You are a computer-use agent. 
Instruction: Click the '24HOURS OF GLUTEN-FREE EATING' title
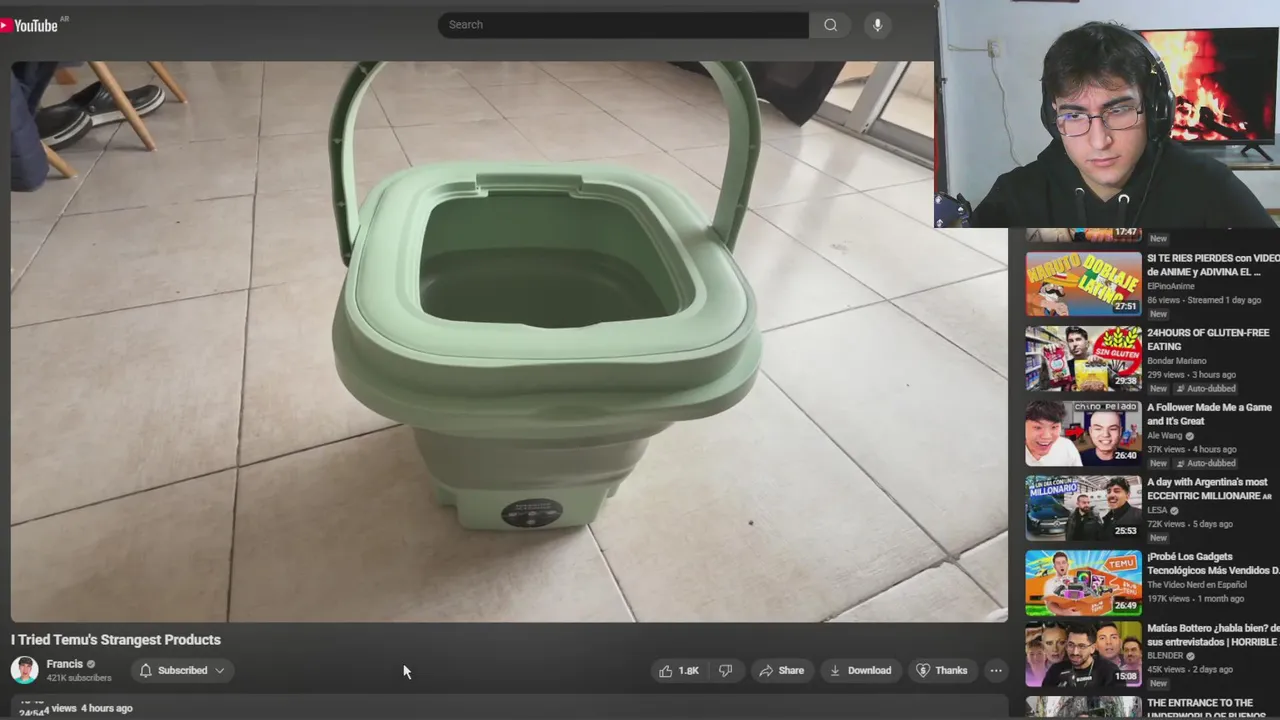tap(1208, 339)
